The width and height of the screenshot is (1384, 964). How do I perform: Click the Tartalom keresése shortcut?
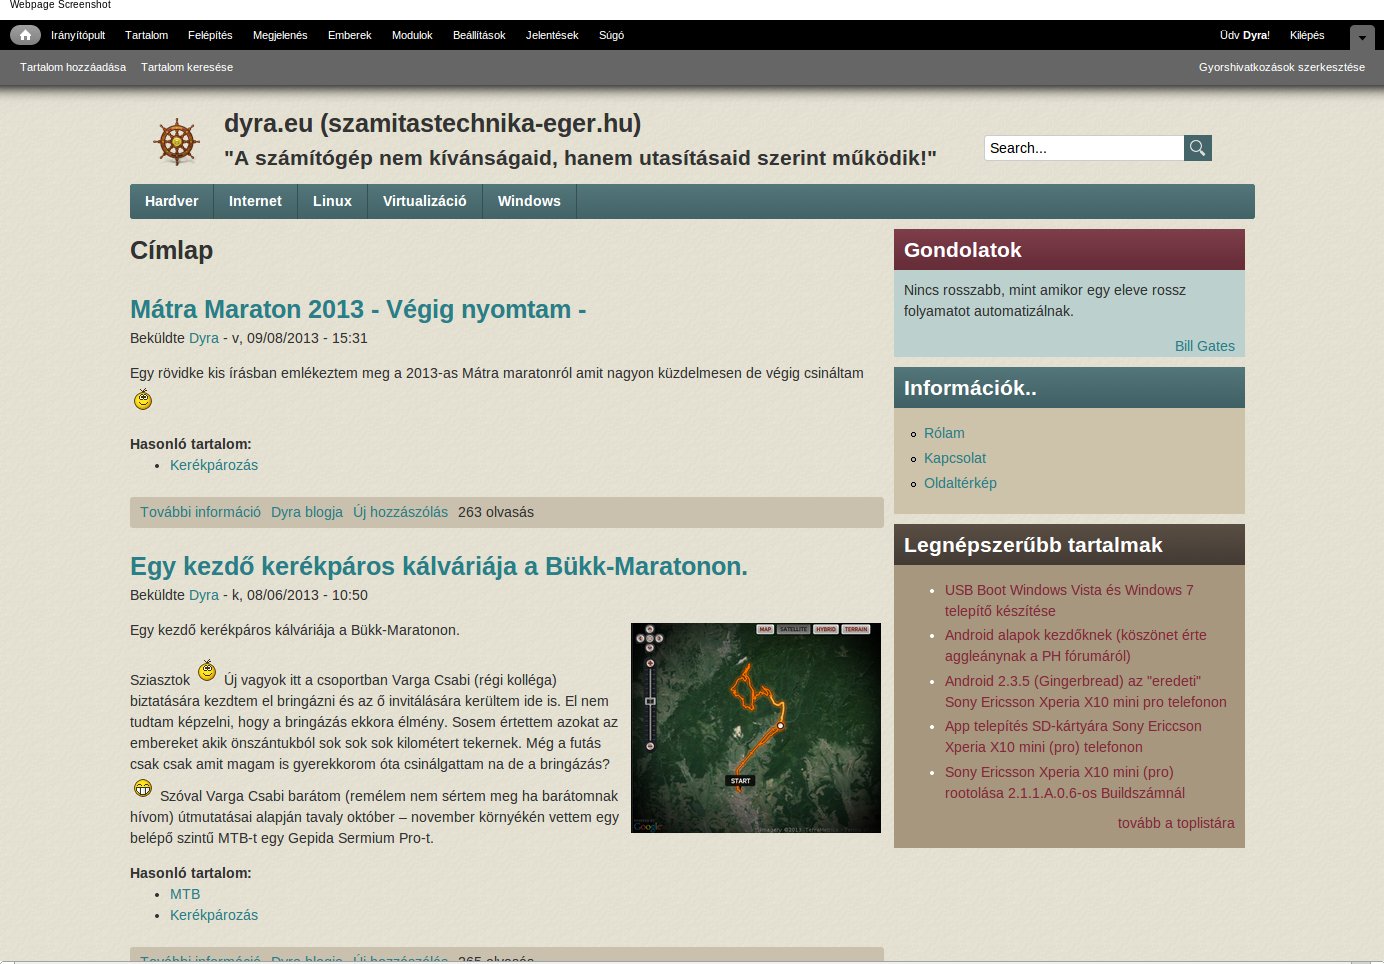coord(187,67)
